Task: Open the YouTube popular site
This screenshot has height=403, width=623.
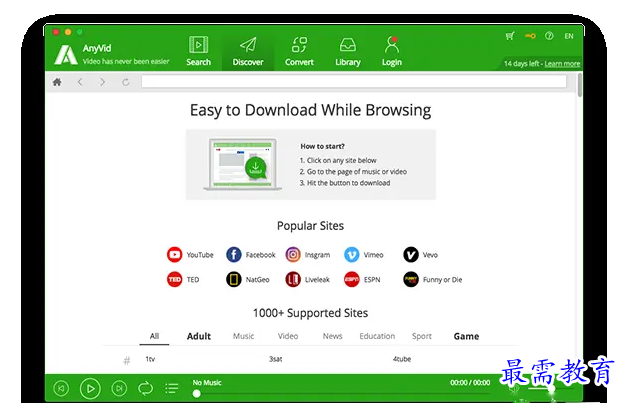Action: coord(190,255)
